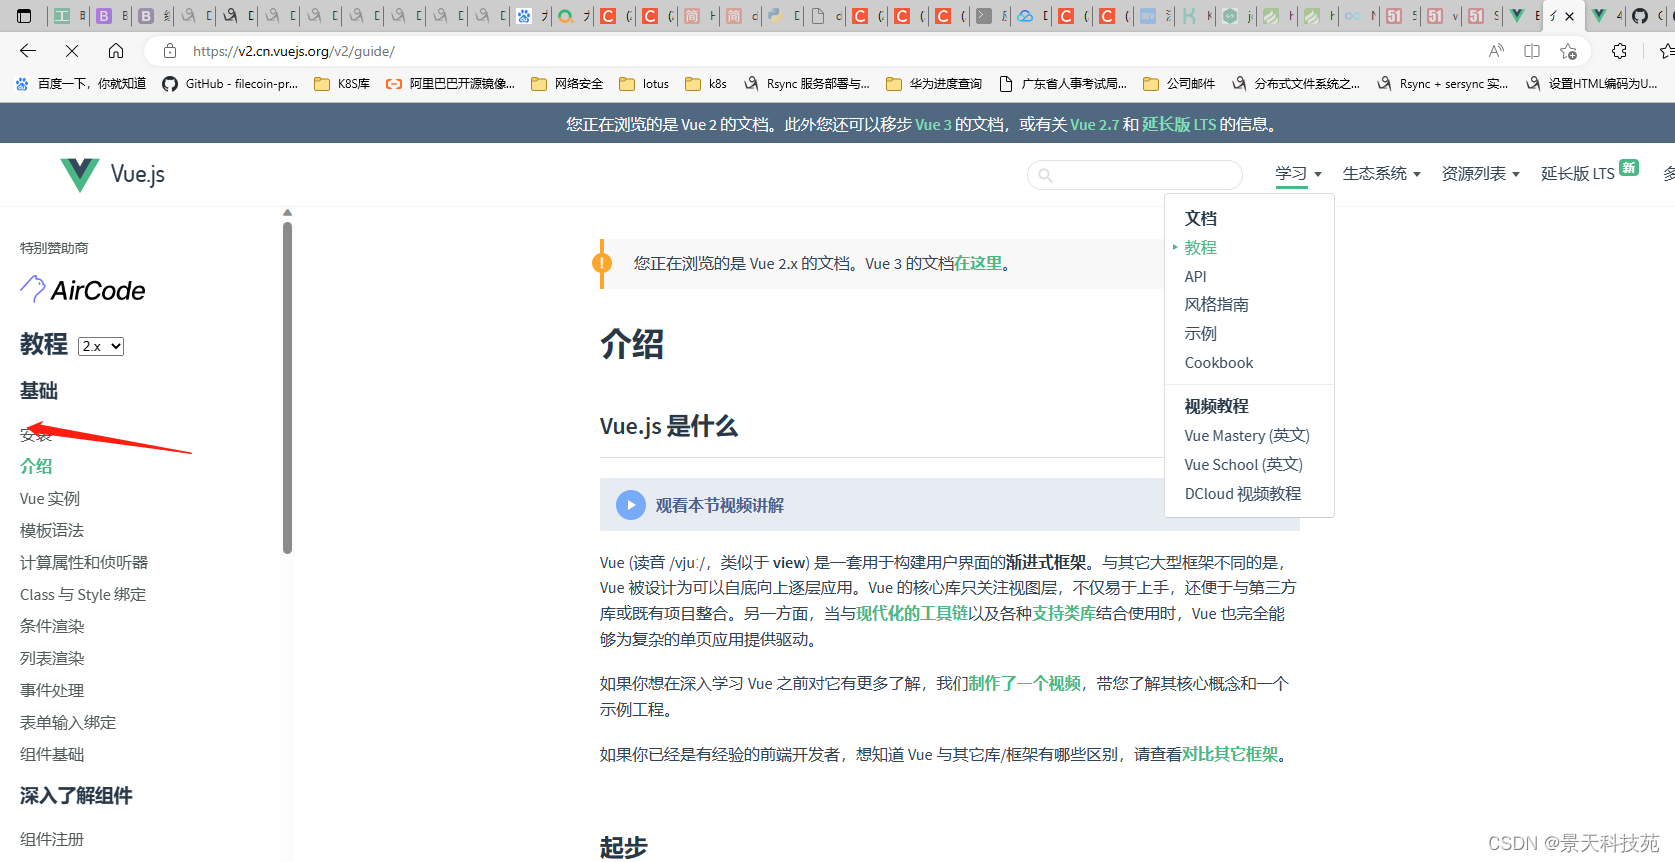
Task: Select API in the 学习 menu
Action: (1195, 276)
